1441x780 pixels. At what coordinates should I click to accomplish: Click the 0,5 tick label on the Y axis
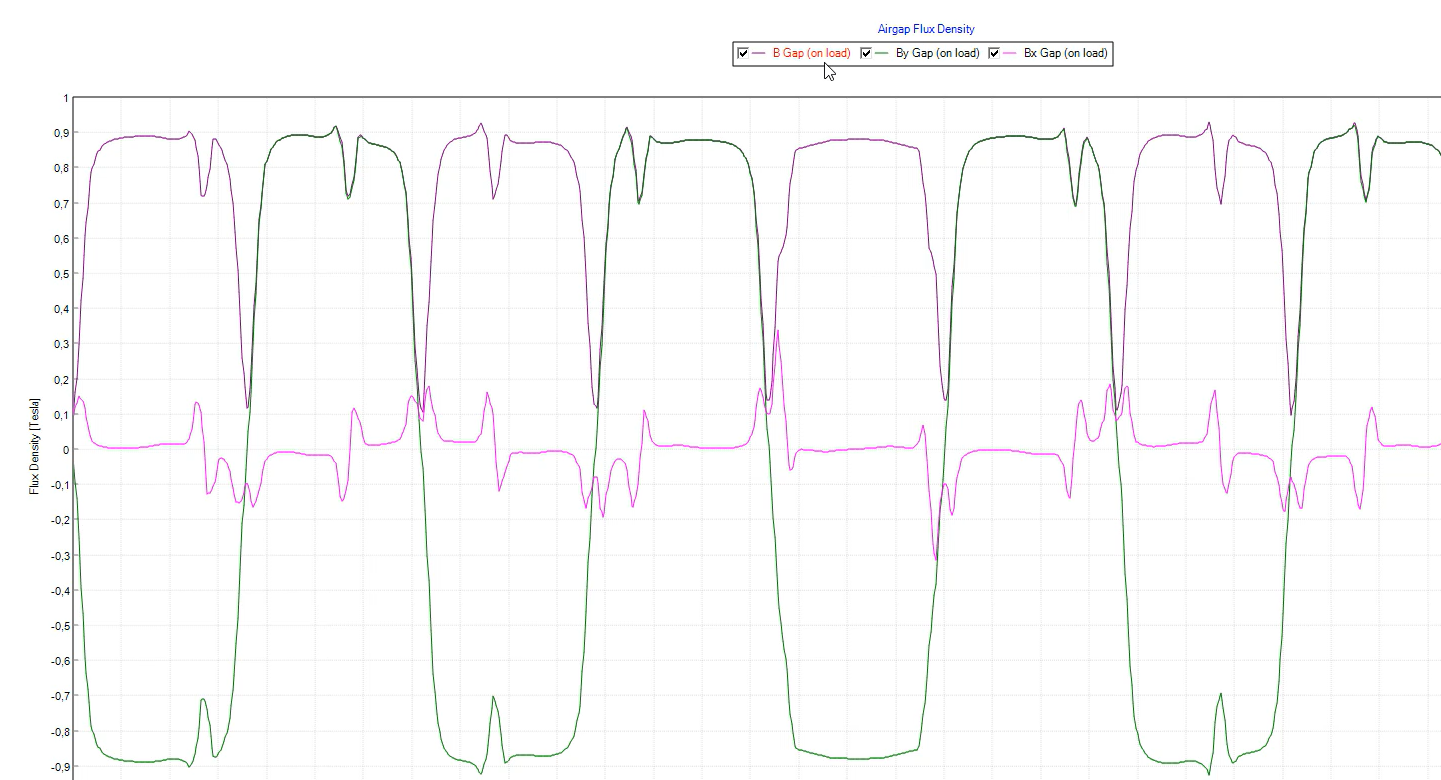pyautogui.click(x=61, y=274)
